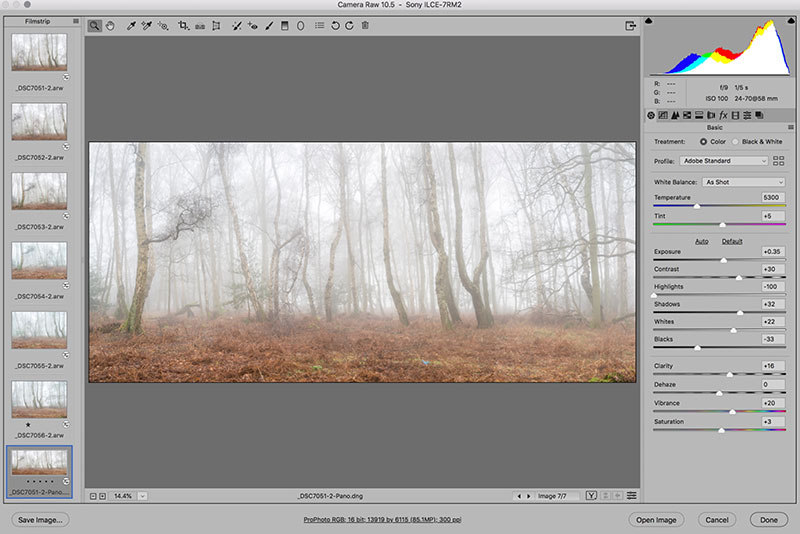Click the trash icon to mark for deletion

pos(365,26)
